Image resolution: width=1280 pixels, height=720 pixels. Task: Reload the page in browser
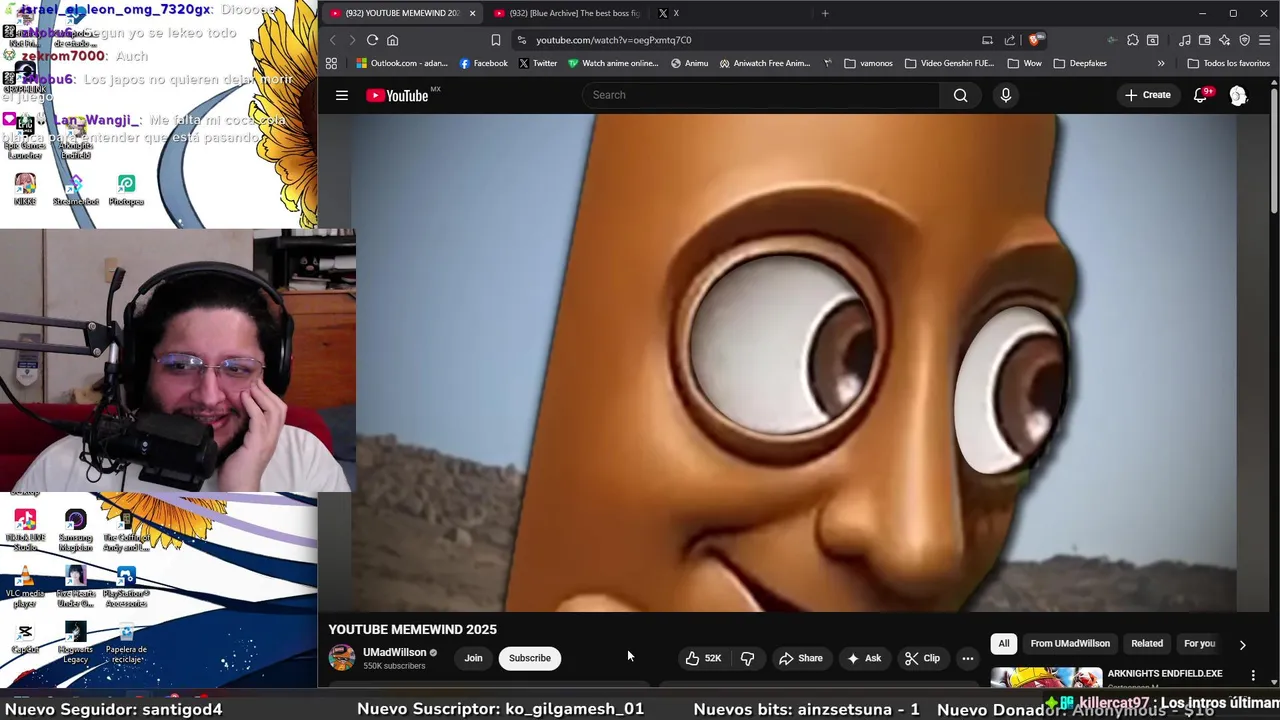pyautogui.click(x=372, y=40)
